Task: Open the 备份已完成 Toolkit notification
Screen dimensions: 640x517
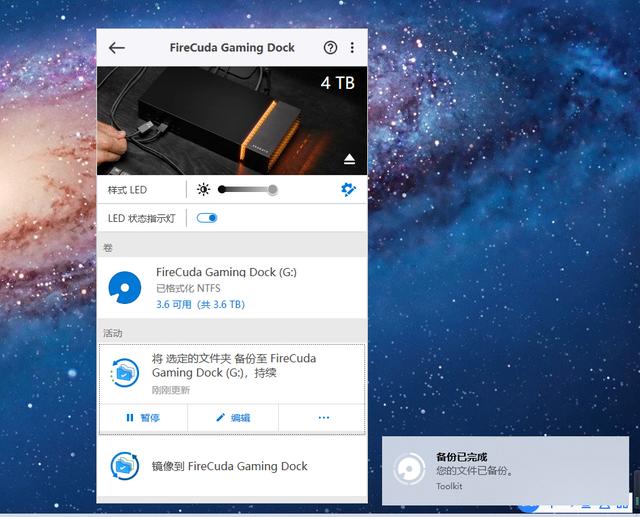Action: click(505, 470)
